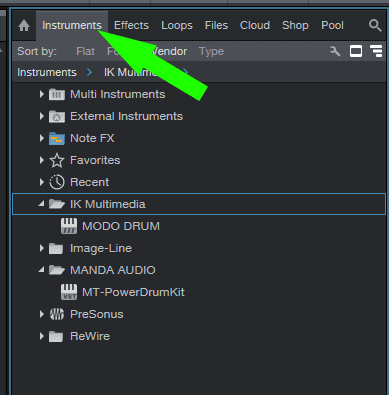The width and height of the screenshot is (389, 395).
Task: Click the External Instruments folder icon
Action: (x=57, y=116)
